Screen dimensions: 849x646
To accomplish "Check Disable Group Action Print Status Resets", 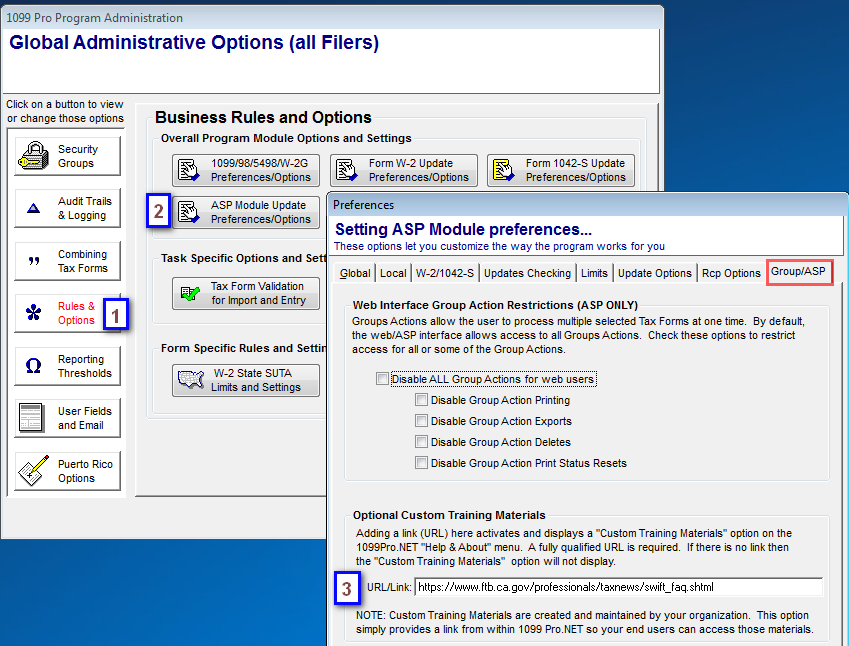I will [x=422, y=463].
